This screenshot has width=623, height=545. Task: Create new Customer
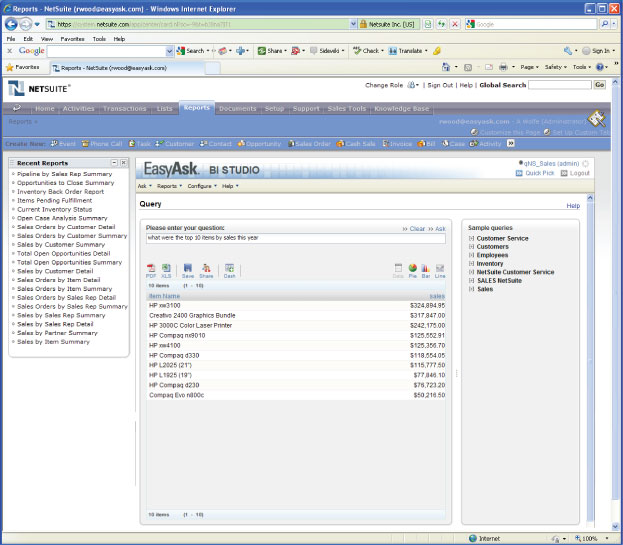pos(174,144)
